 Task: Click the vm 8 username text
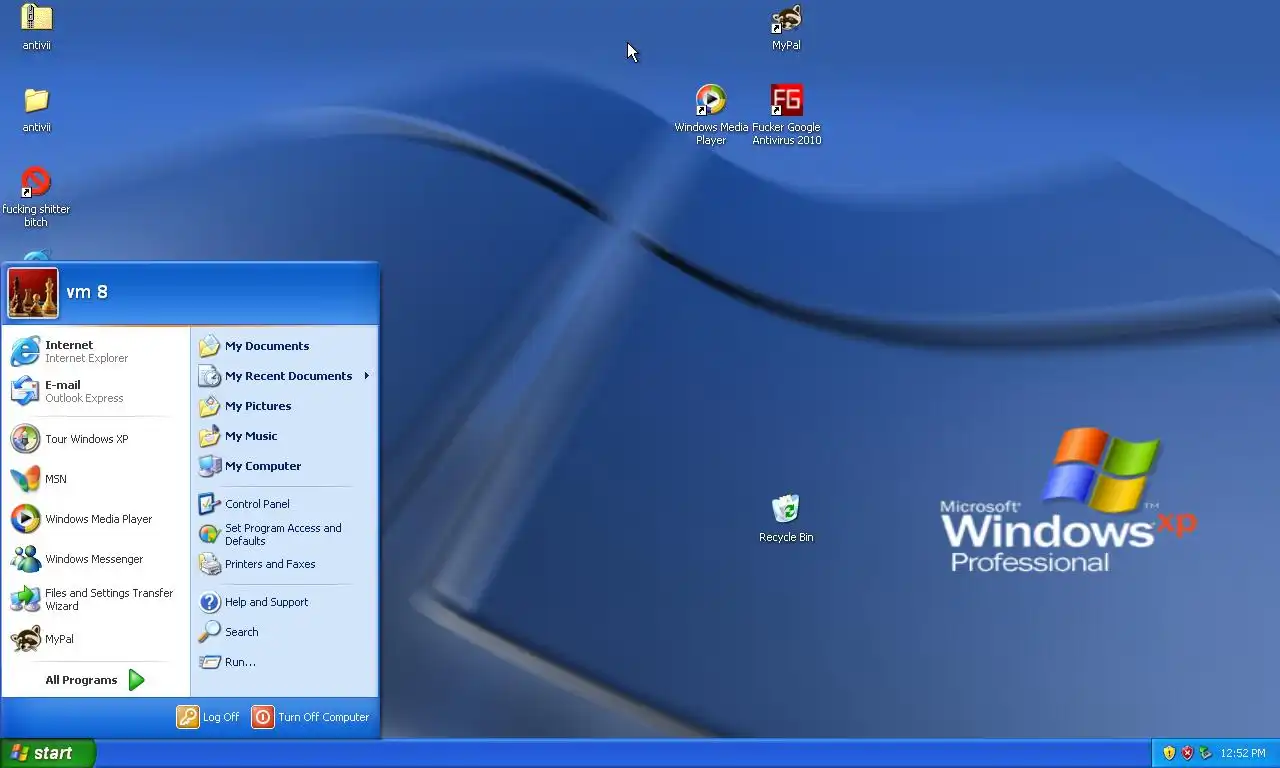coord(87,292)
